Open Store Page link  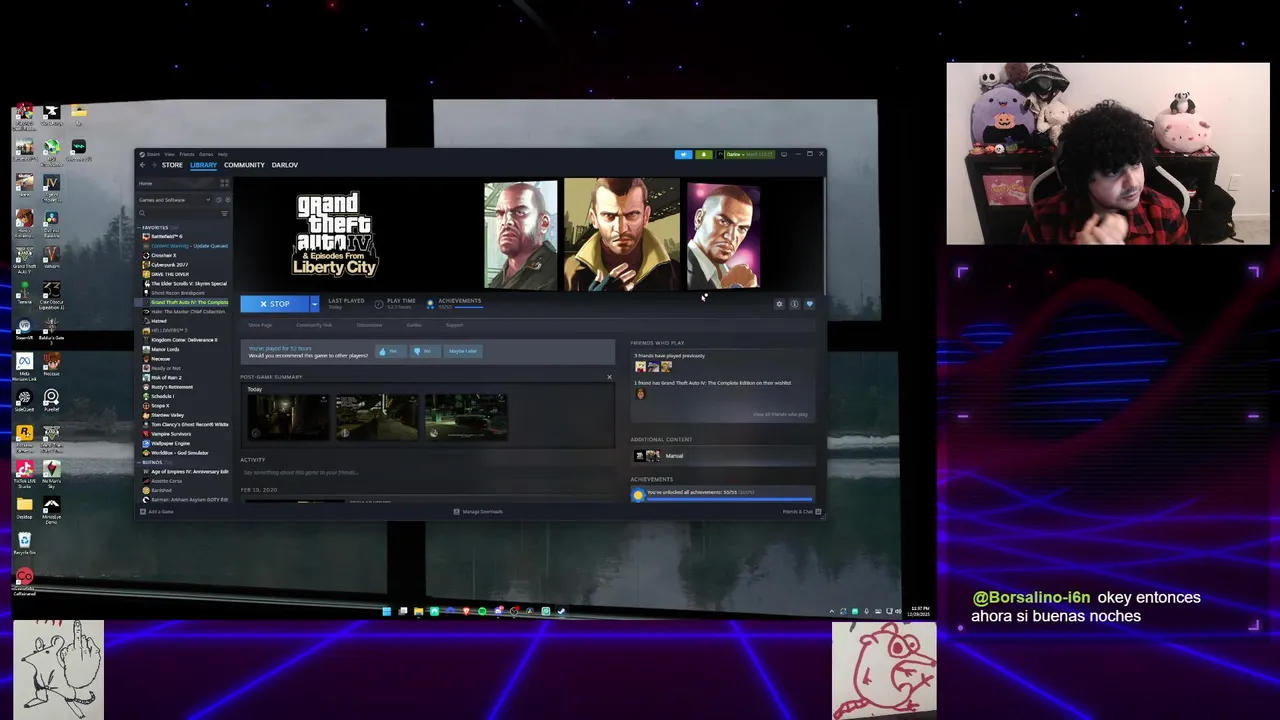tap(260, 325)
